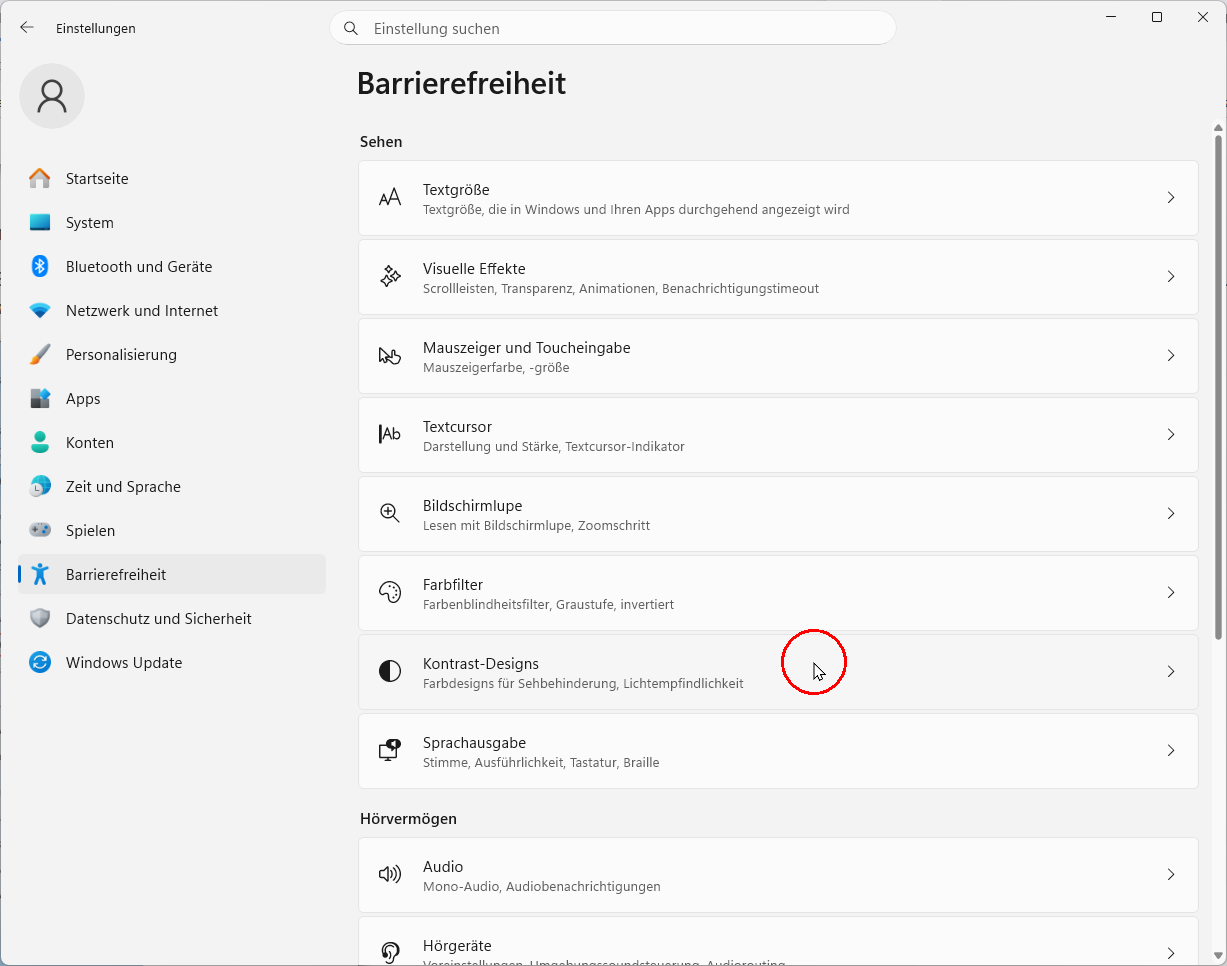
Task: Maximize the Einstellungen window
Action: (1157, 17)
